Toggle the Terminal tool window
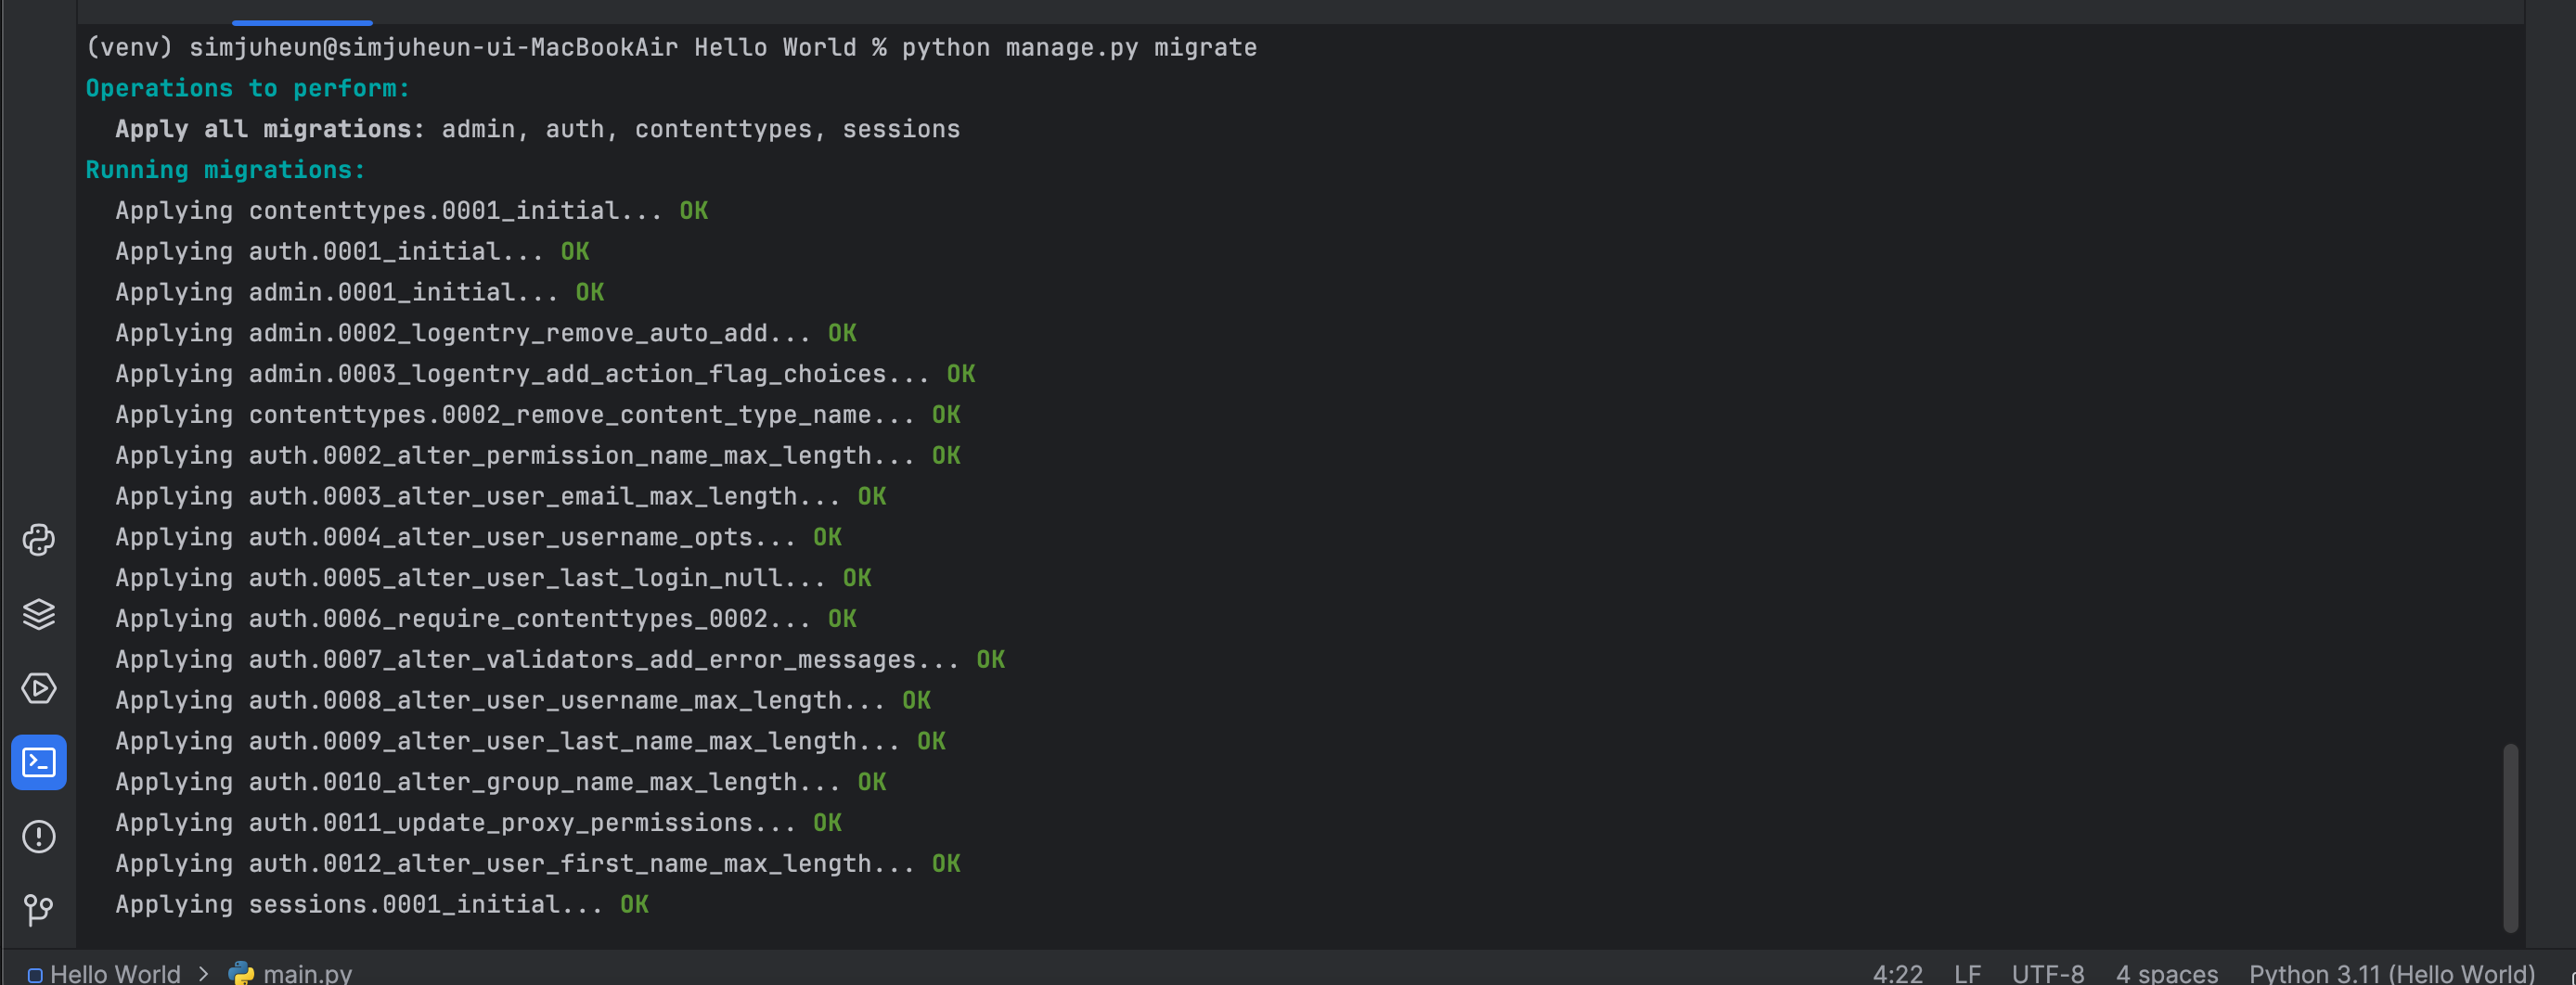The height and width of the screenshot is (985, 2576). pos(39,763)
